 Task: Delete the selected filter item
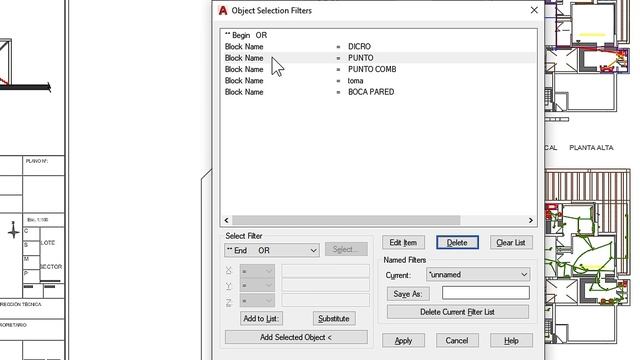[457, 242]
